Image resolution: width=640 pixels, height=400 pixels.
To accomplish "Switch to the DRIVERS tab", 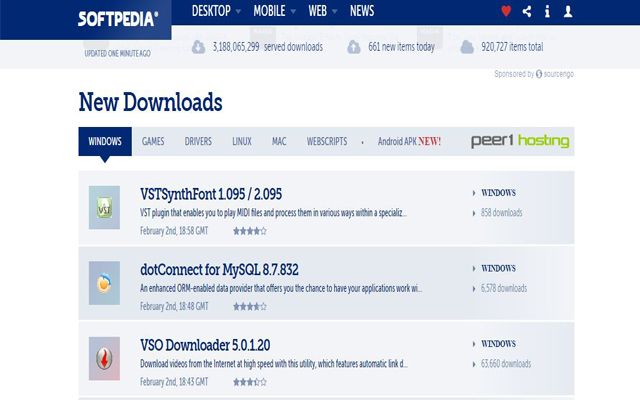I will tap(198, 141).
